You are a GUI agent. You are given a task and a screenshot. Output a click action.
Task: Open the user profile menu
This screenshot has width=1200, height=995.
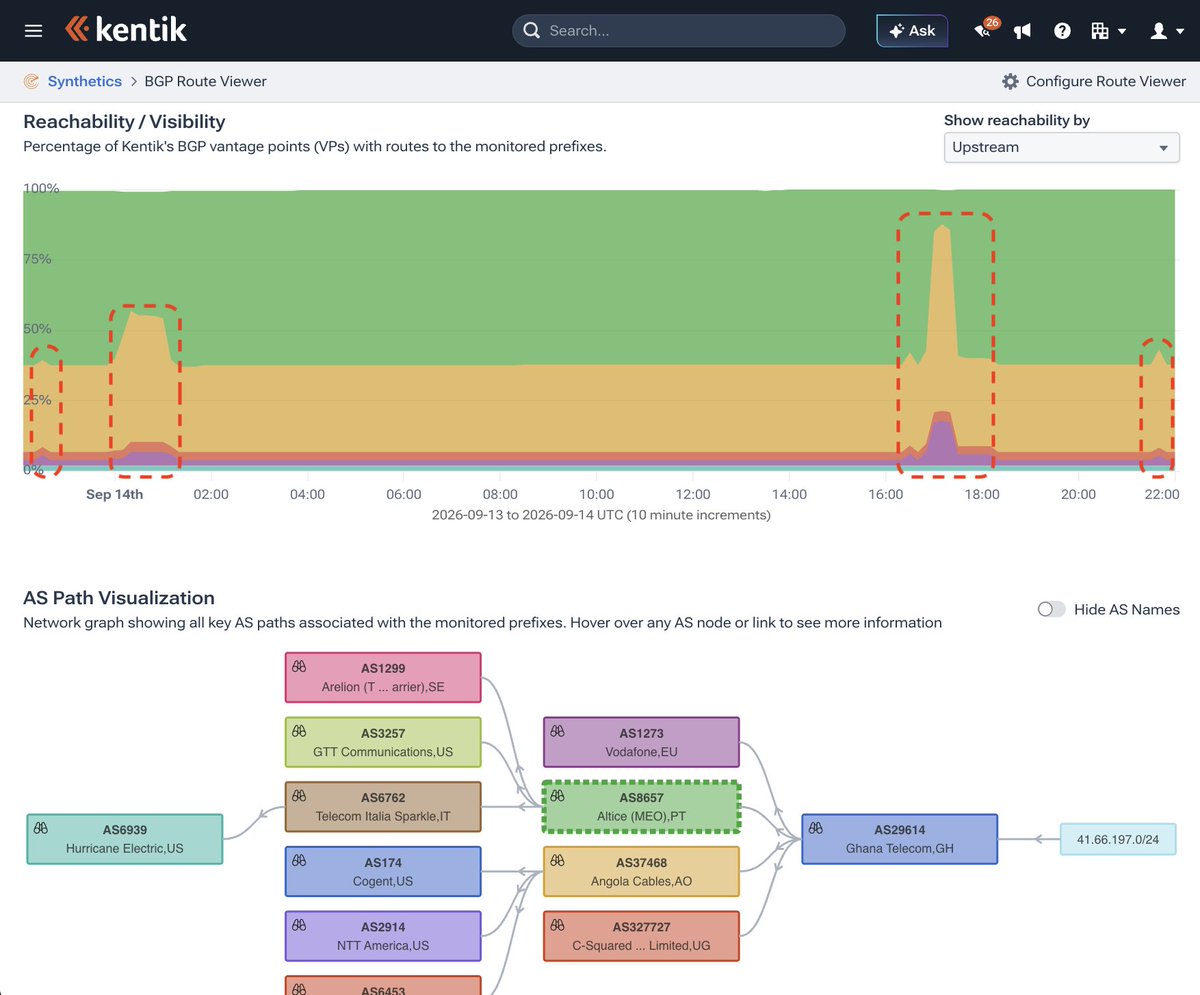tap(1166, 31)
